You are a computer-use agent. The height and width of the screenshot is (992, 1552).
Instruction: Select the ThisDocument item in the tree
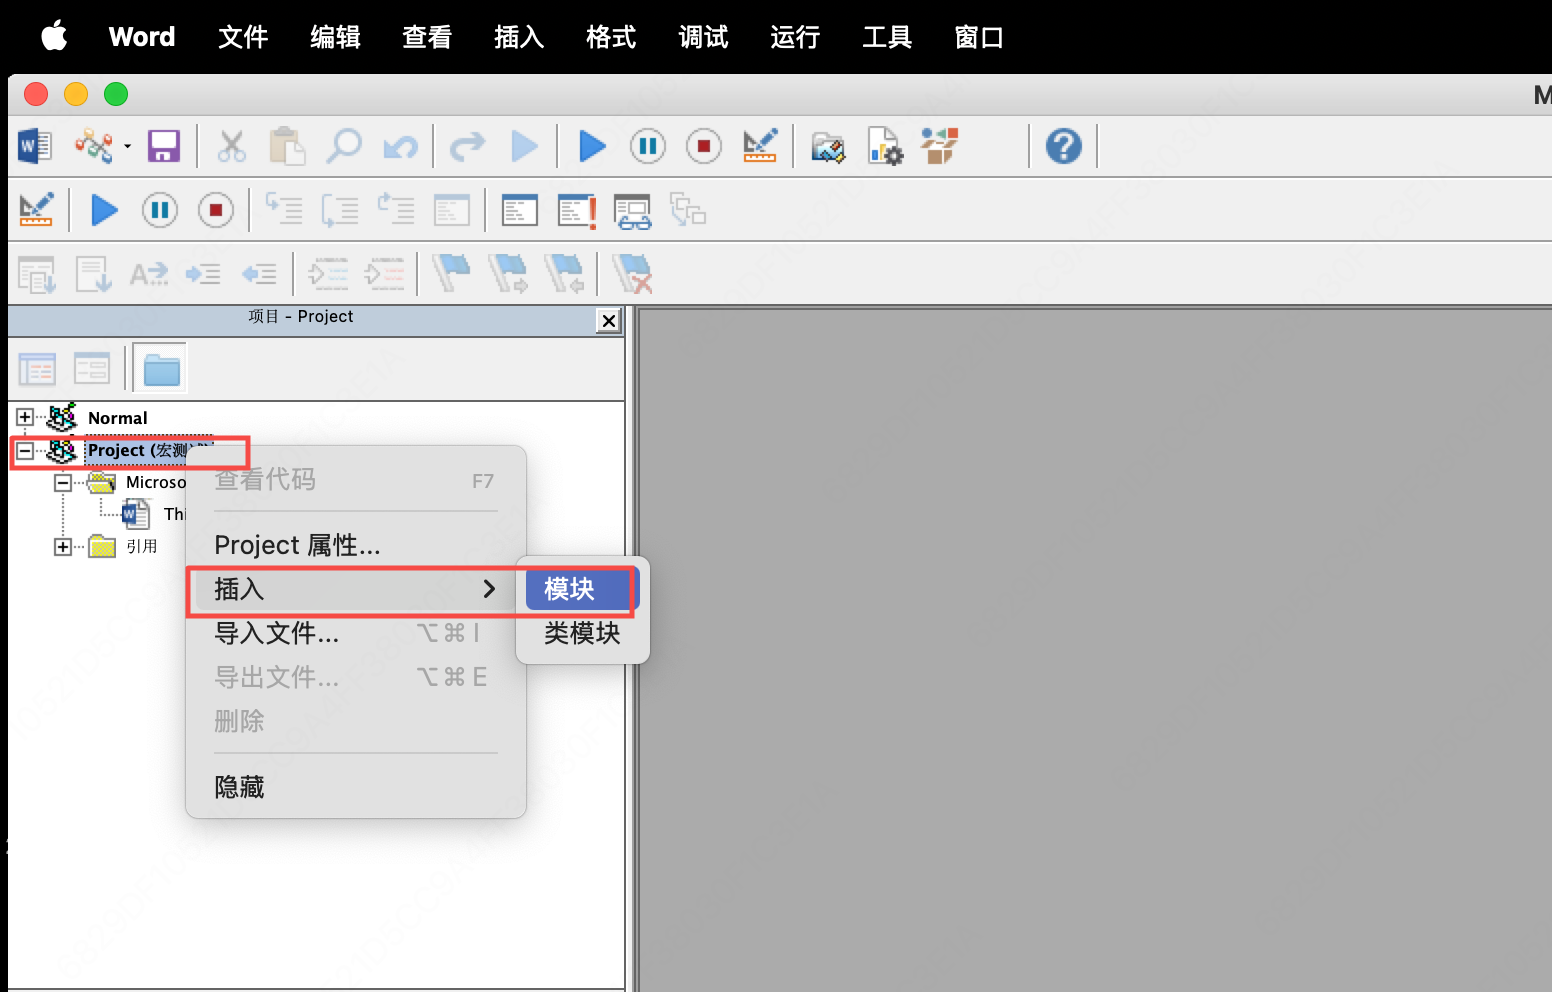[174, 514]
